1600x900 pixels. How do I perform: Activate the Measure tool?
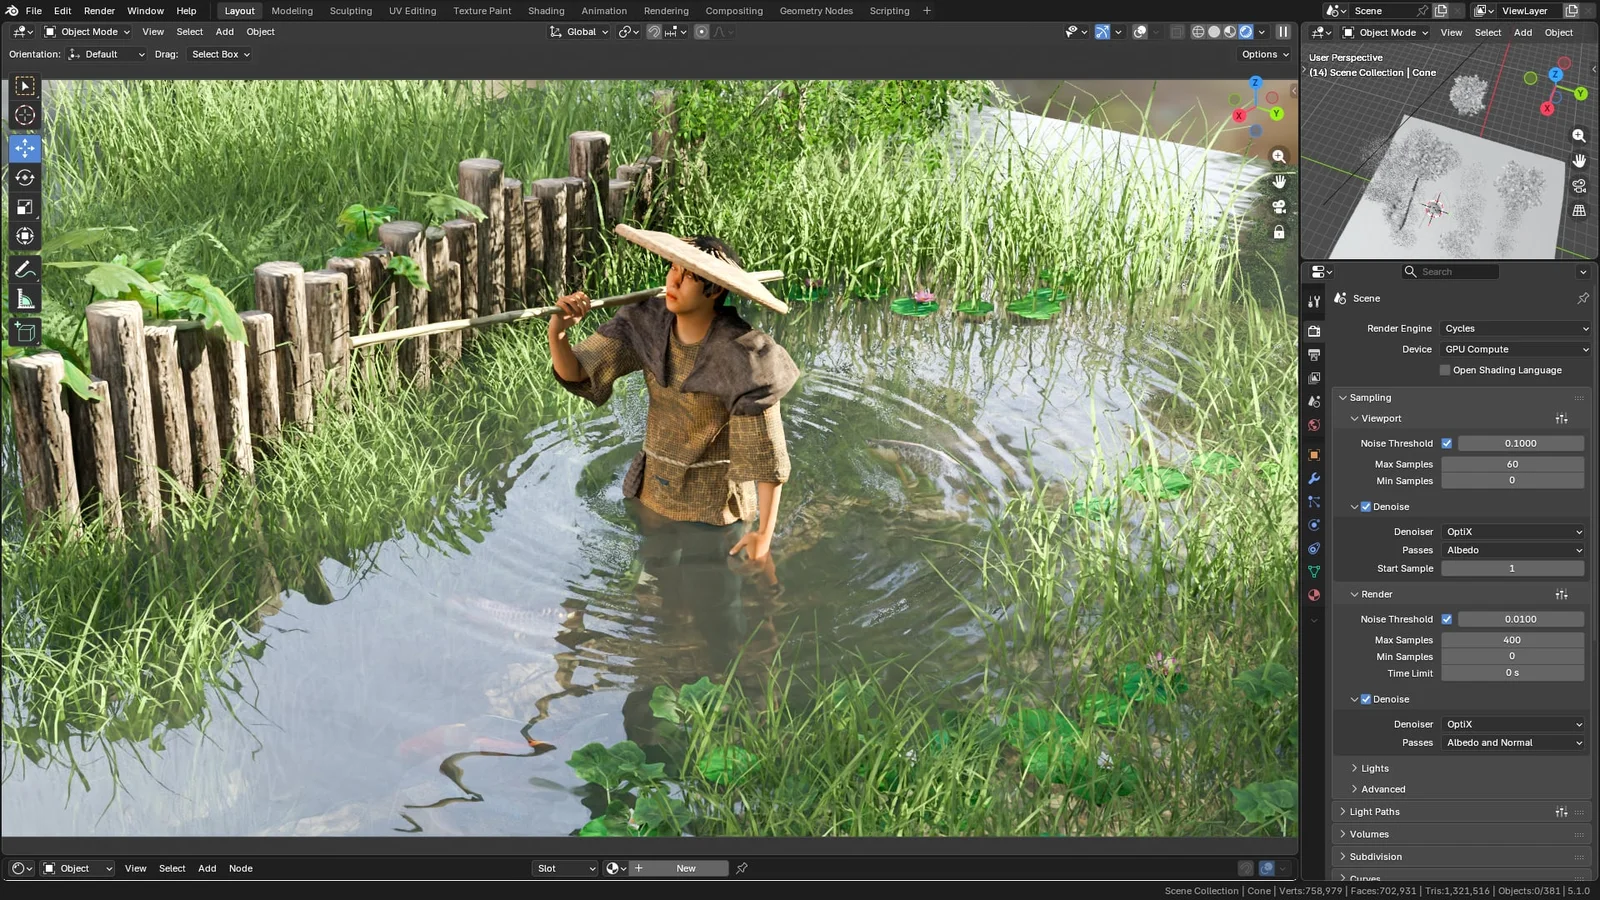24,298
